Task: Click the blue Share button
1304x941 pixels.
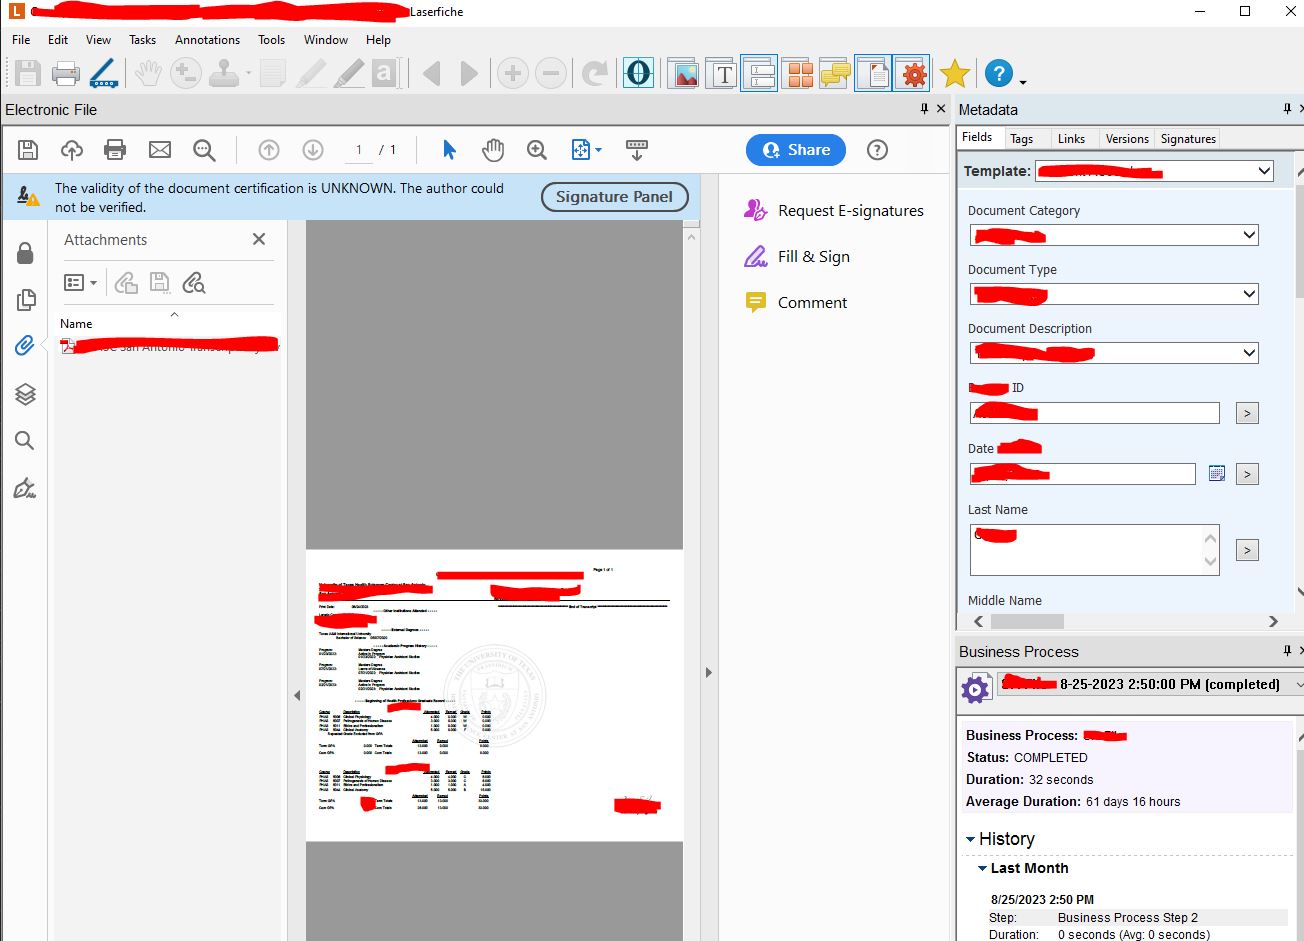Action: point(796,150)
